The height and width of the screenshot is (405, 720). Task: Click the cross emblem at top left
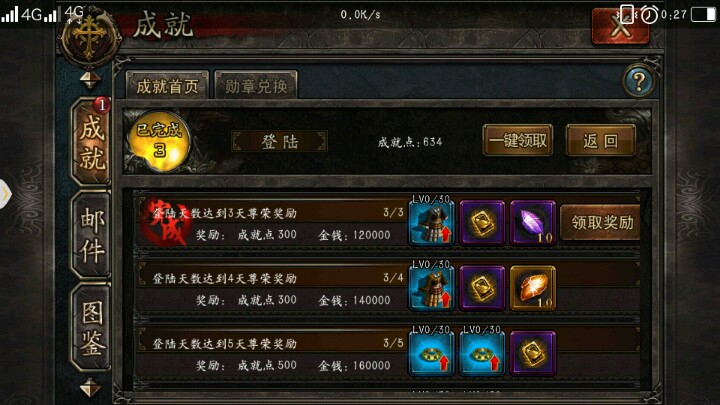[90, 38]
